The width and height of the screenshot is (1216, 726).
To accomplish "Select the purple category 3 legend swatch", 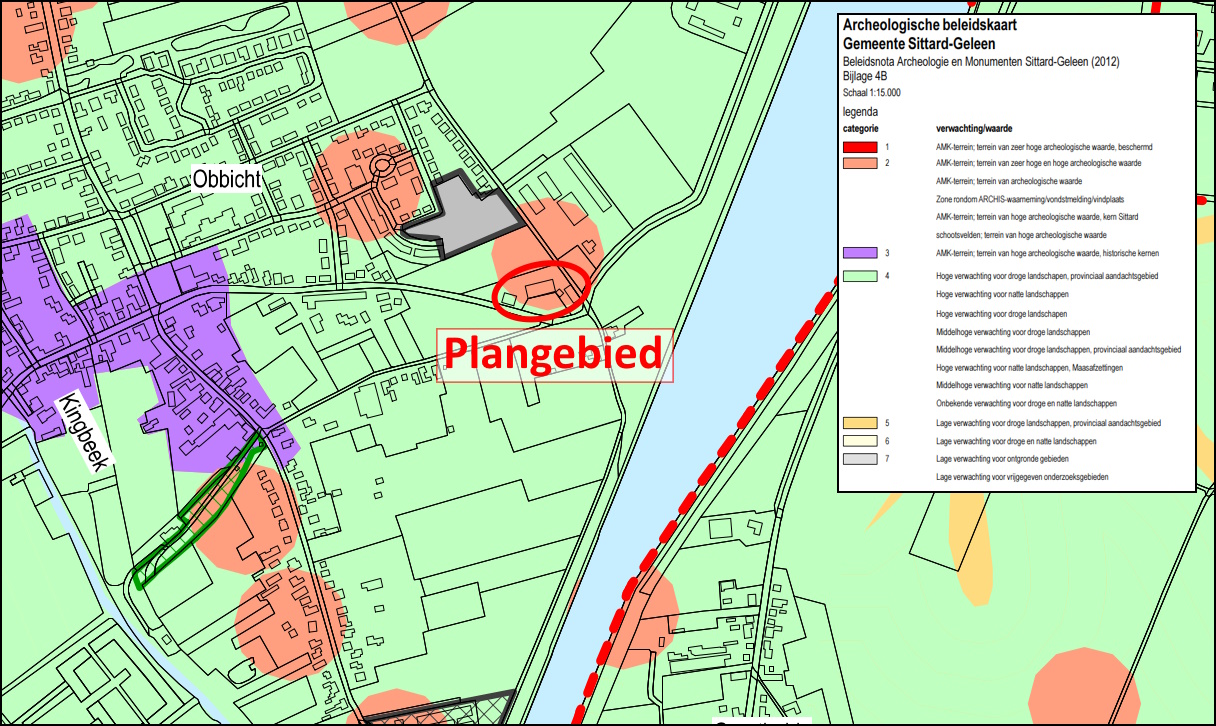I will 860,253.
